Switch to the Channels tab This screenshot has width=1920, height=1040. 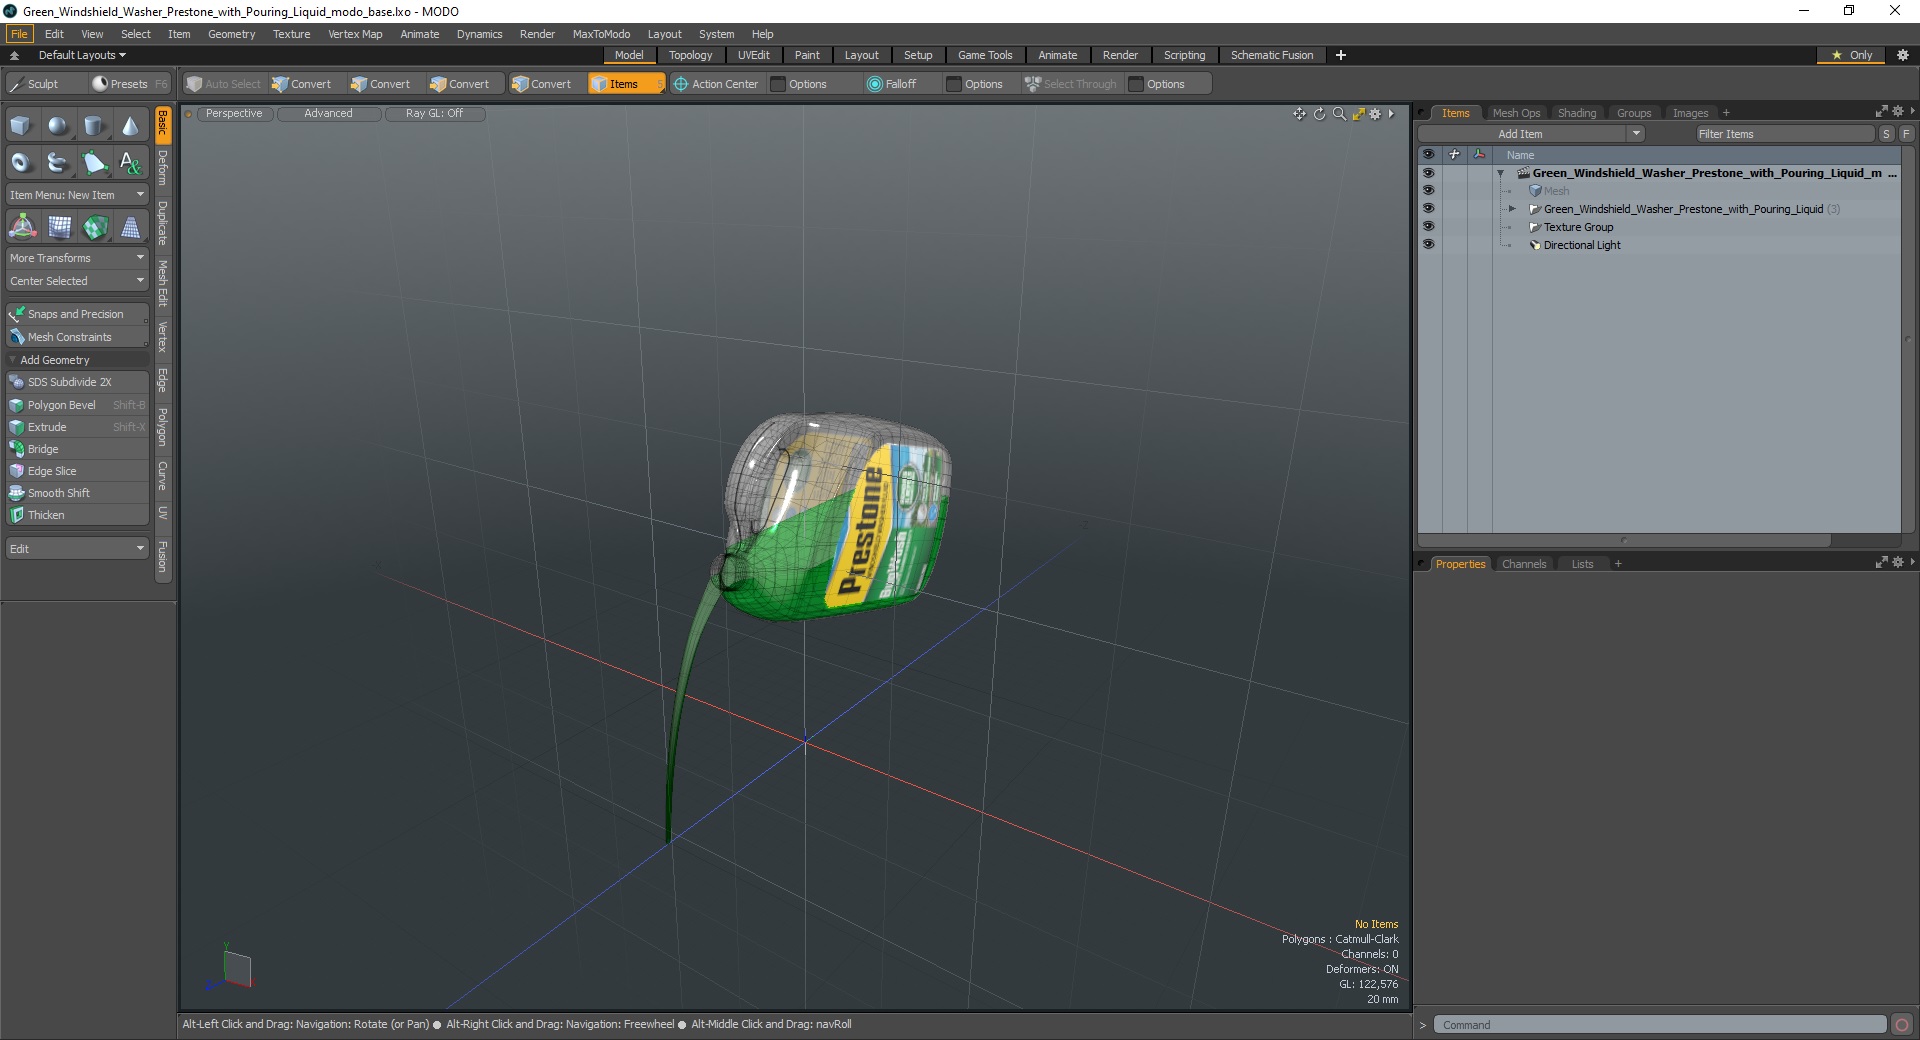coord(1523,564)
